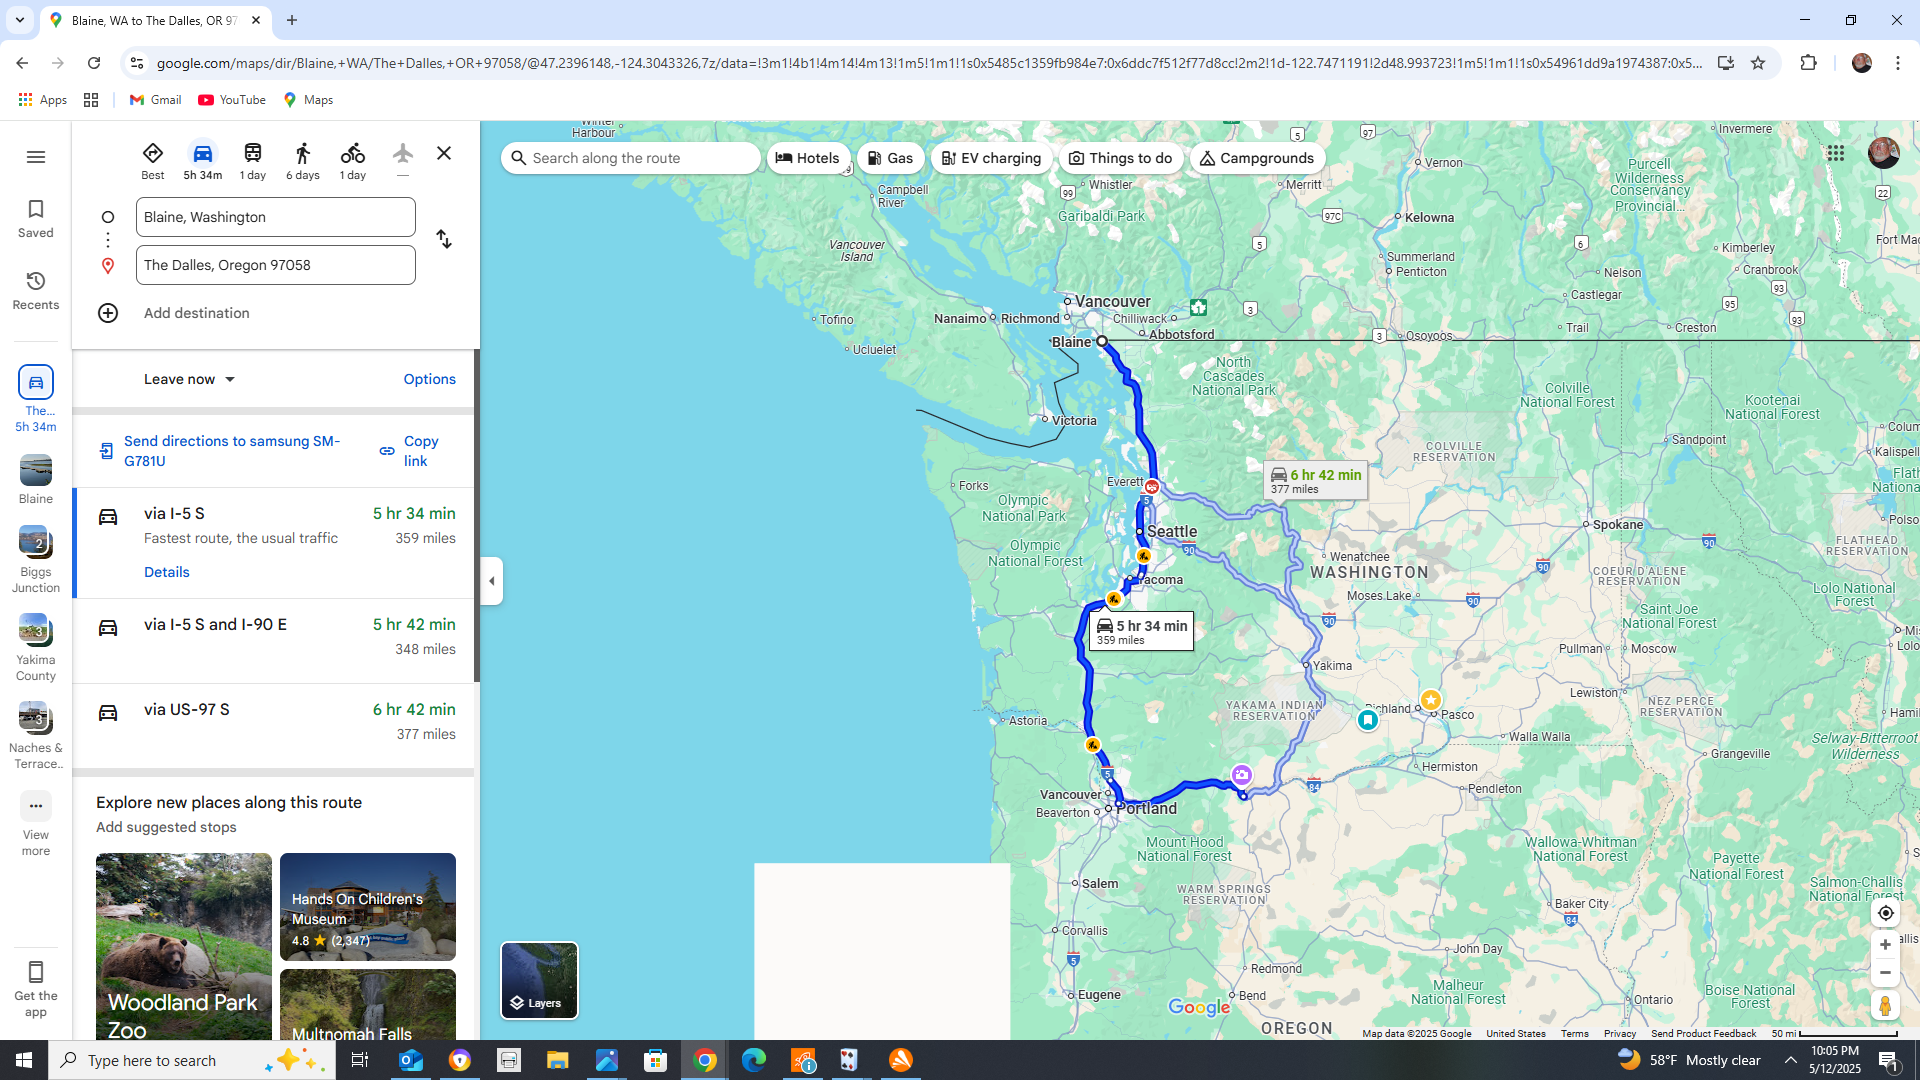Click the Saved bookmark icon
Image resolution: width=1920 pixels, height=1080 pixels.
36,217
